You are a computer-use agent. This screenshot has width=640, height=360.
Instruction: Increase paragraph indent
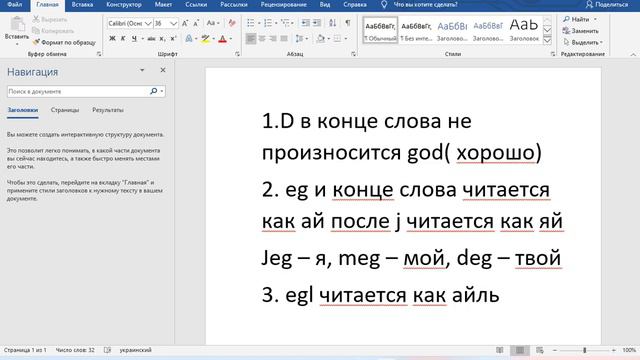tap(317, 23)
